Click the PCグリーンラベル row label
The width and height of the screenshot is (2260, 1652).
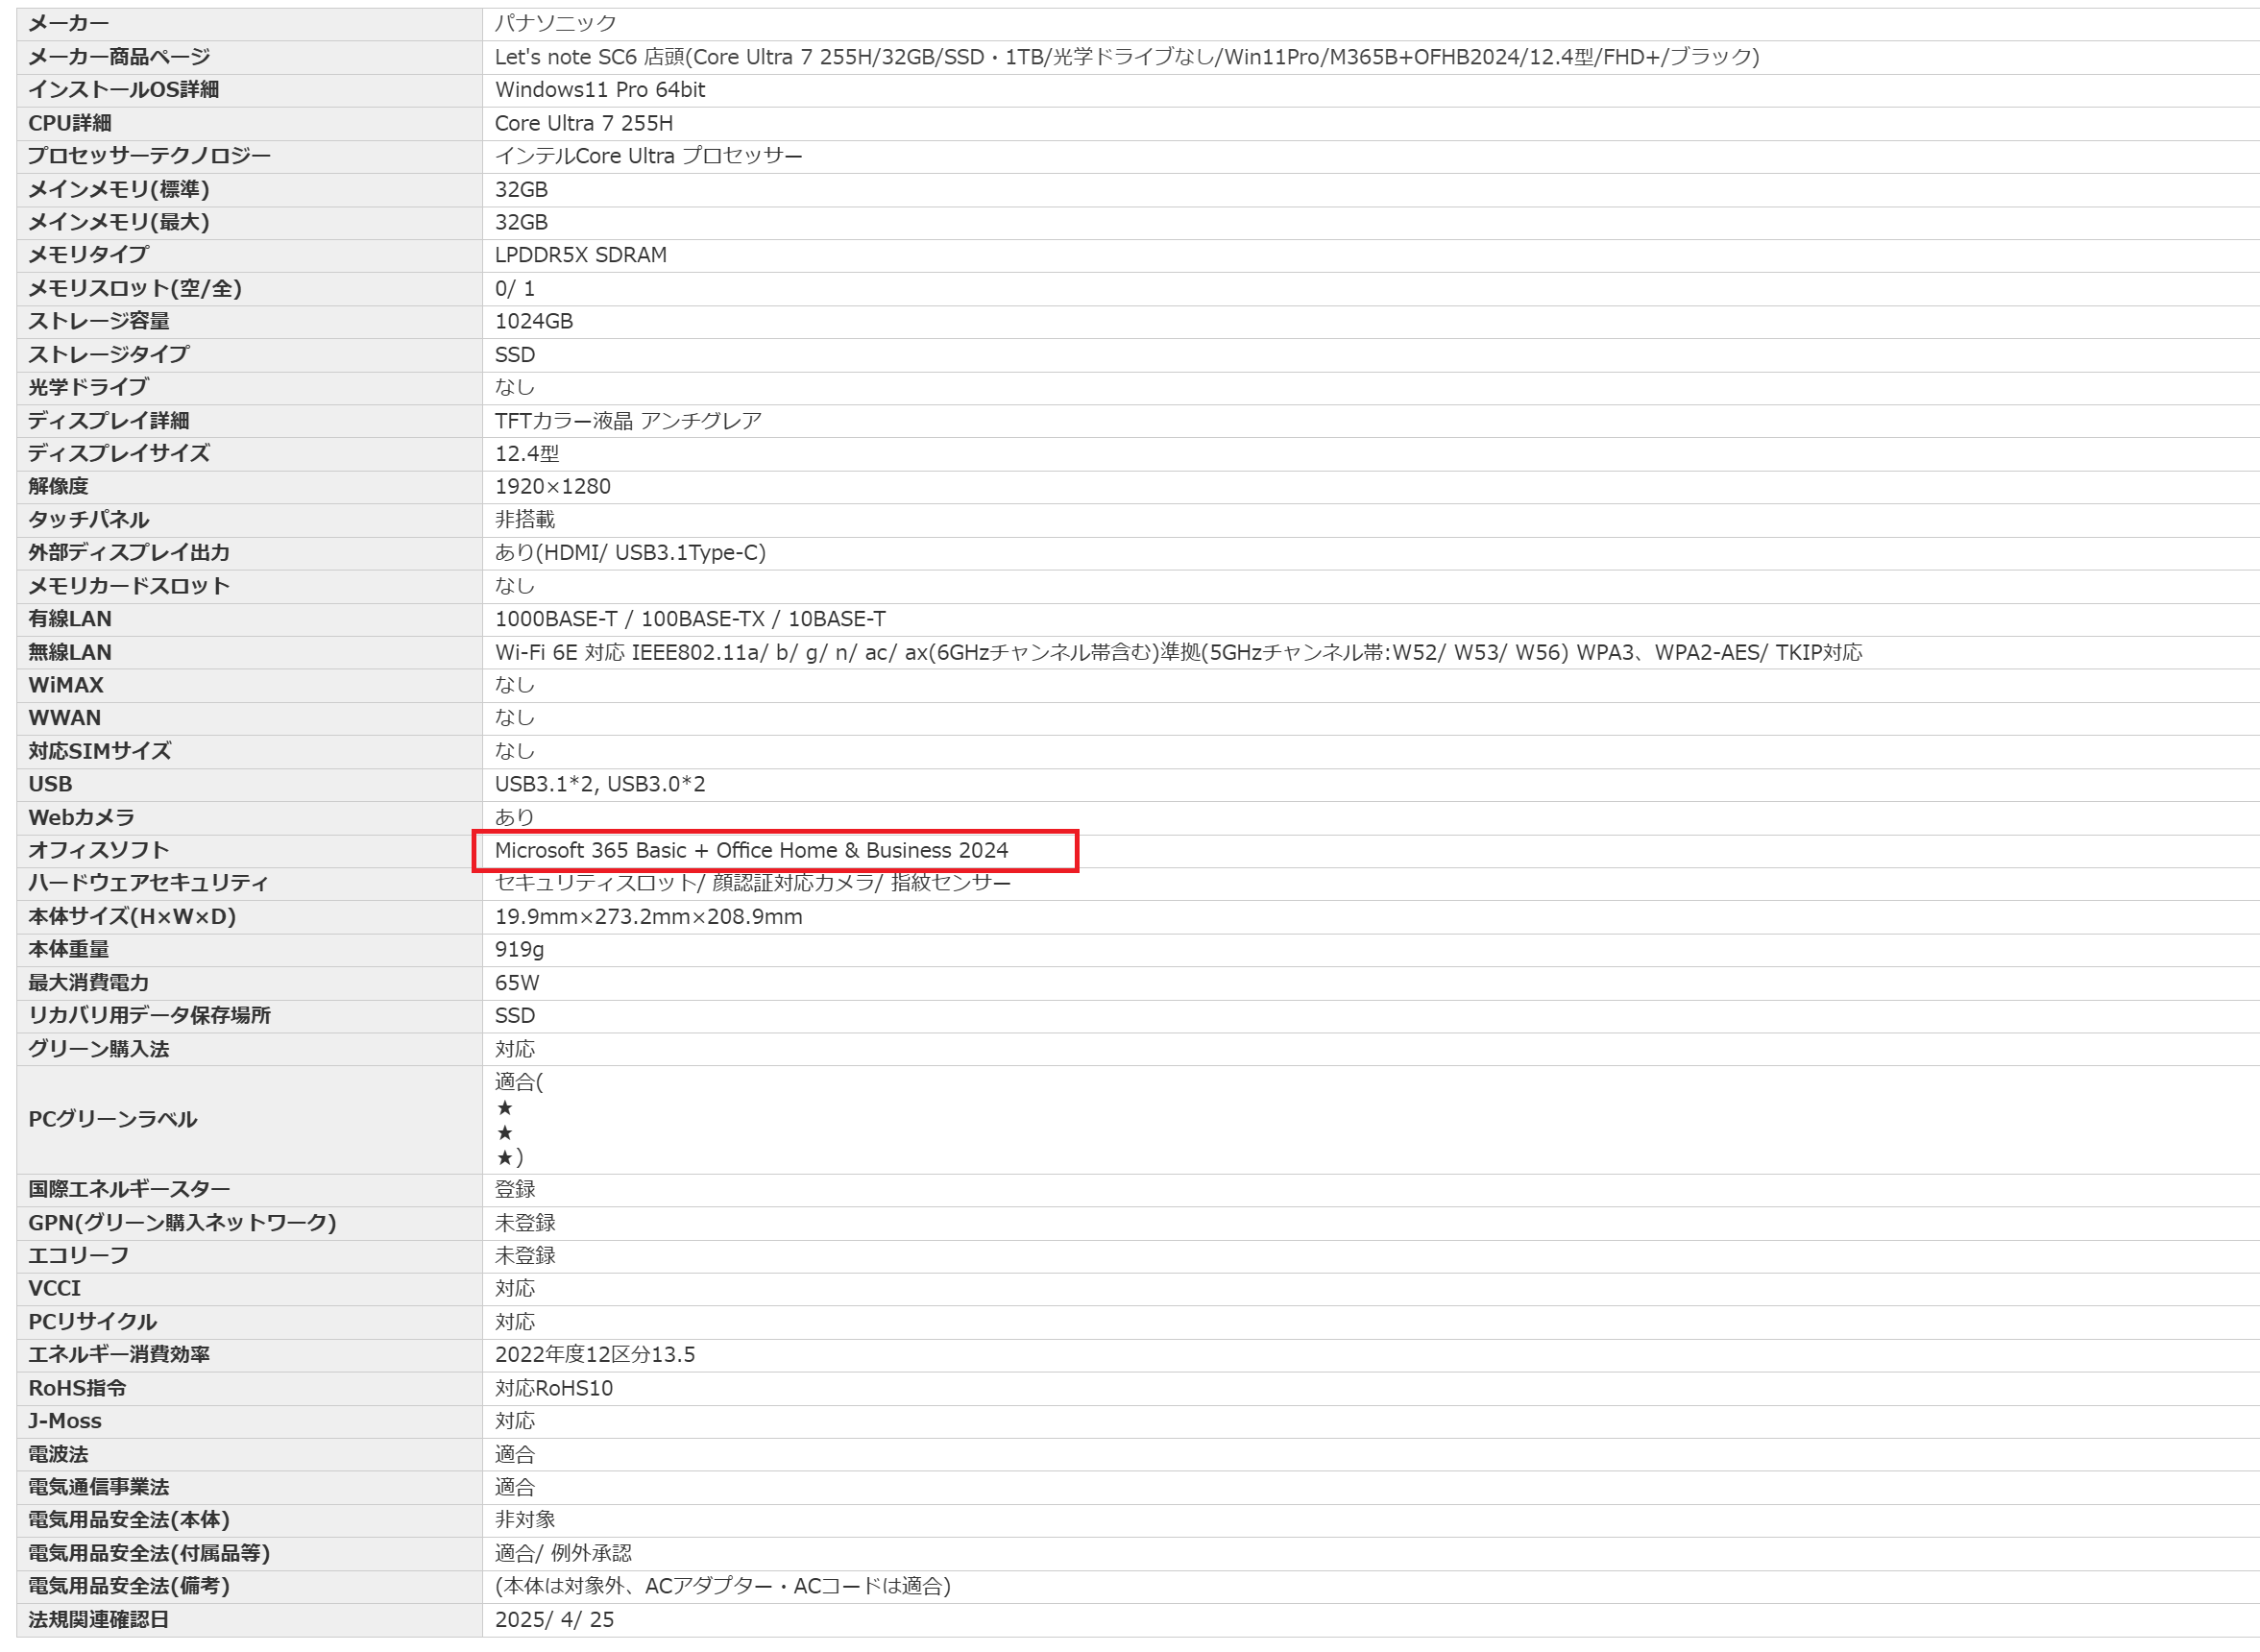pyautogui.click(x=112, y=1119)
